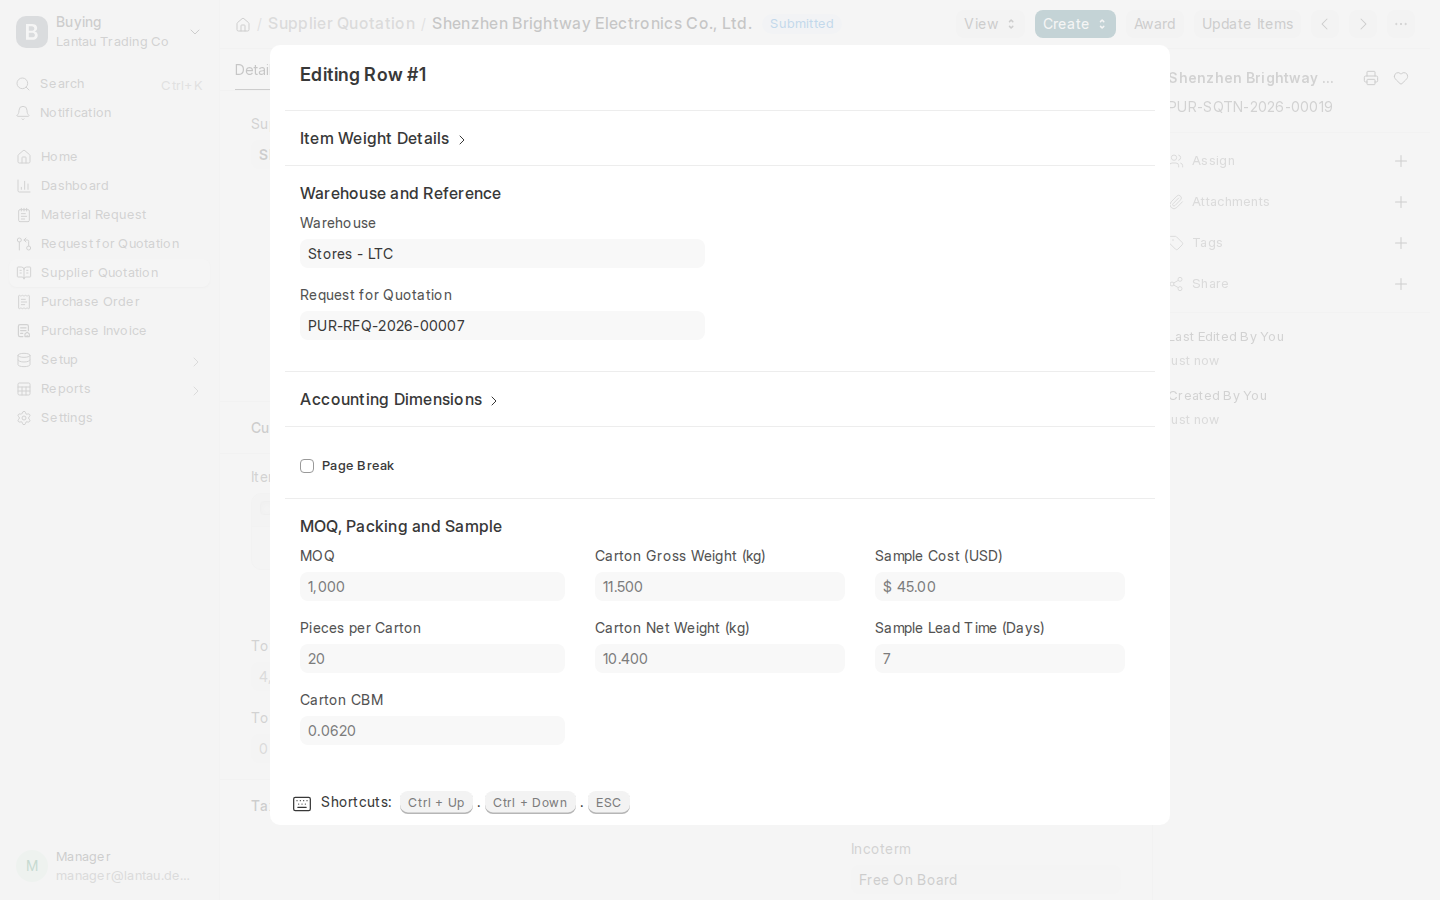Viewport: 1440px width, 900px height.
Task: Add an assignee with Assign plus icon
Action: [1401, 161]
